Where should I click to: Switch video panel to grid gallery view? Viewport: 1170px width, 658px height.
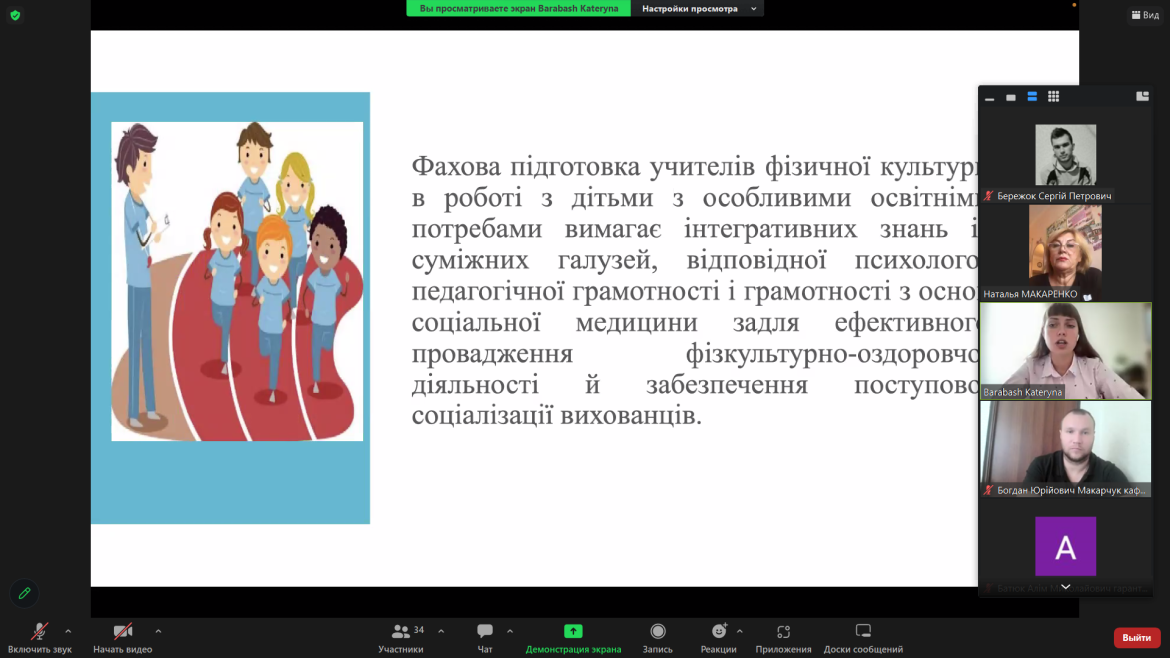pyautogui.click(x=1053, y=97)
